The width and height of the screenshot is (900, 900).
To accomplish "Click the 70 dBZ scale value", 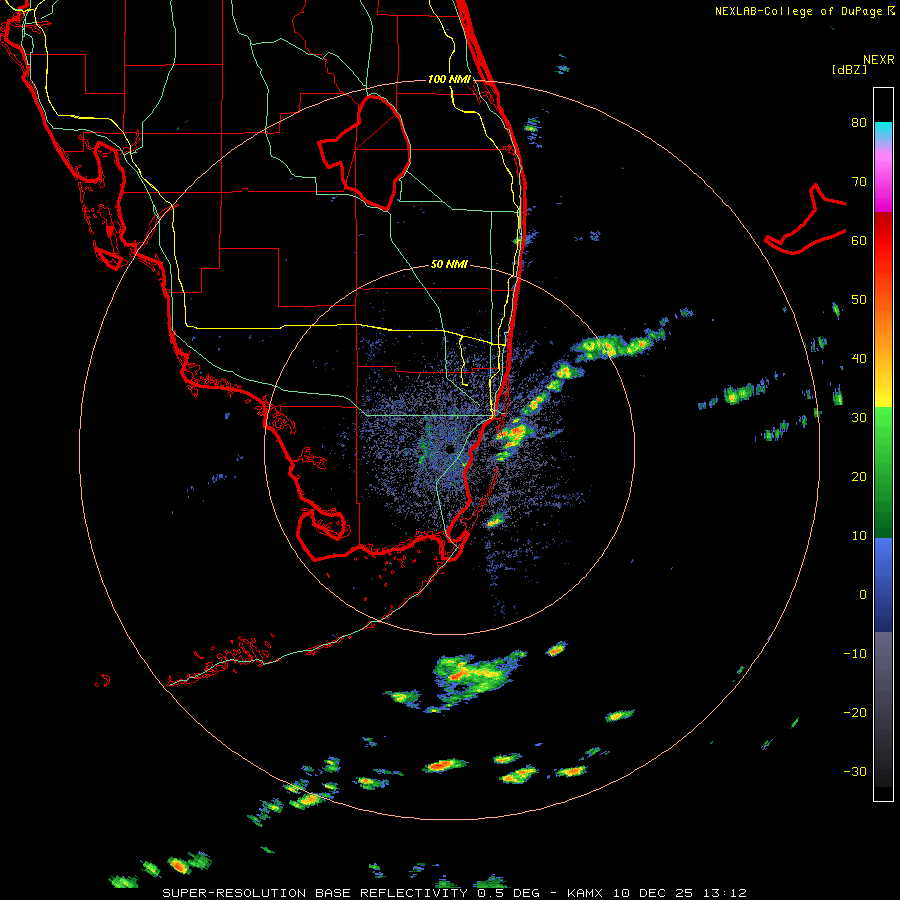I will tap(859, 182).
